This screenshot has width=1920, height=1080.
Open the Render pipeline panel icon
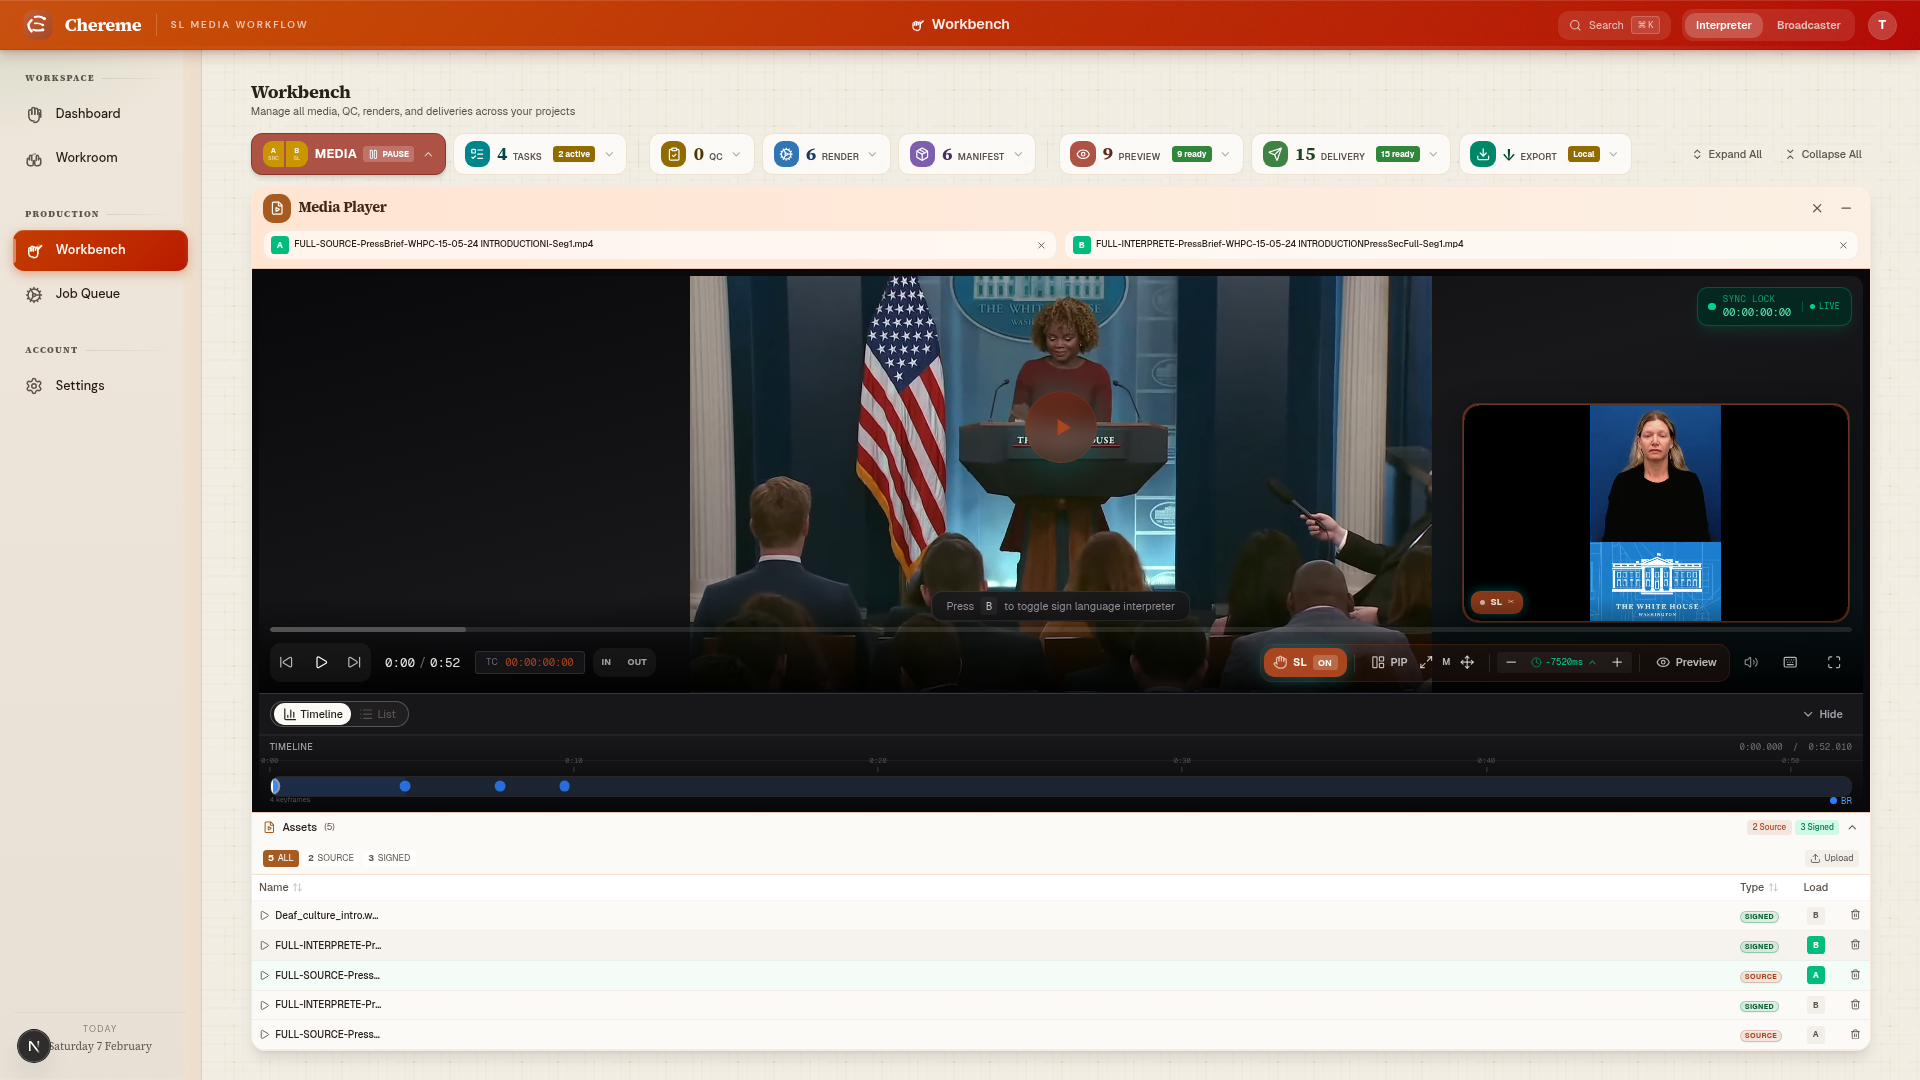click(786, 154)
